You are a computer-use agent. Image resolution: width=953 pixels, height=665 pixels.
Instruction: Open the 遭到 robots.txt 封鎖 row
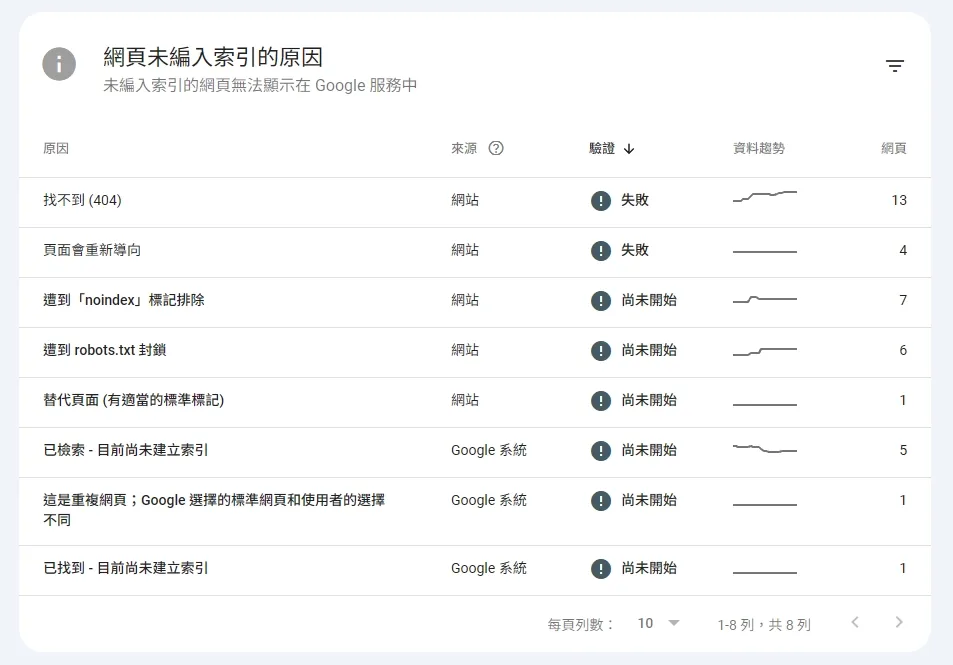475,353
